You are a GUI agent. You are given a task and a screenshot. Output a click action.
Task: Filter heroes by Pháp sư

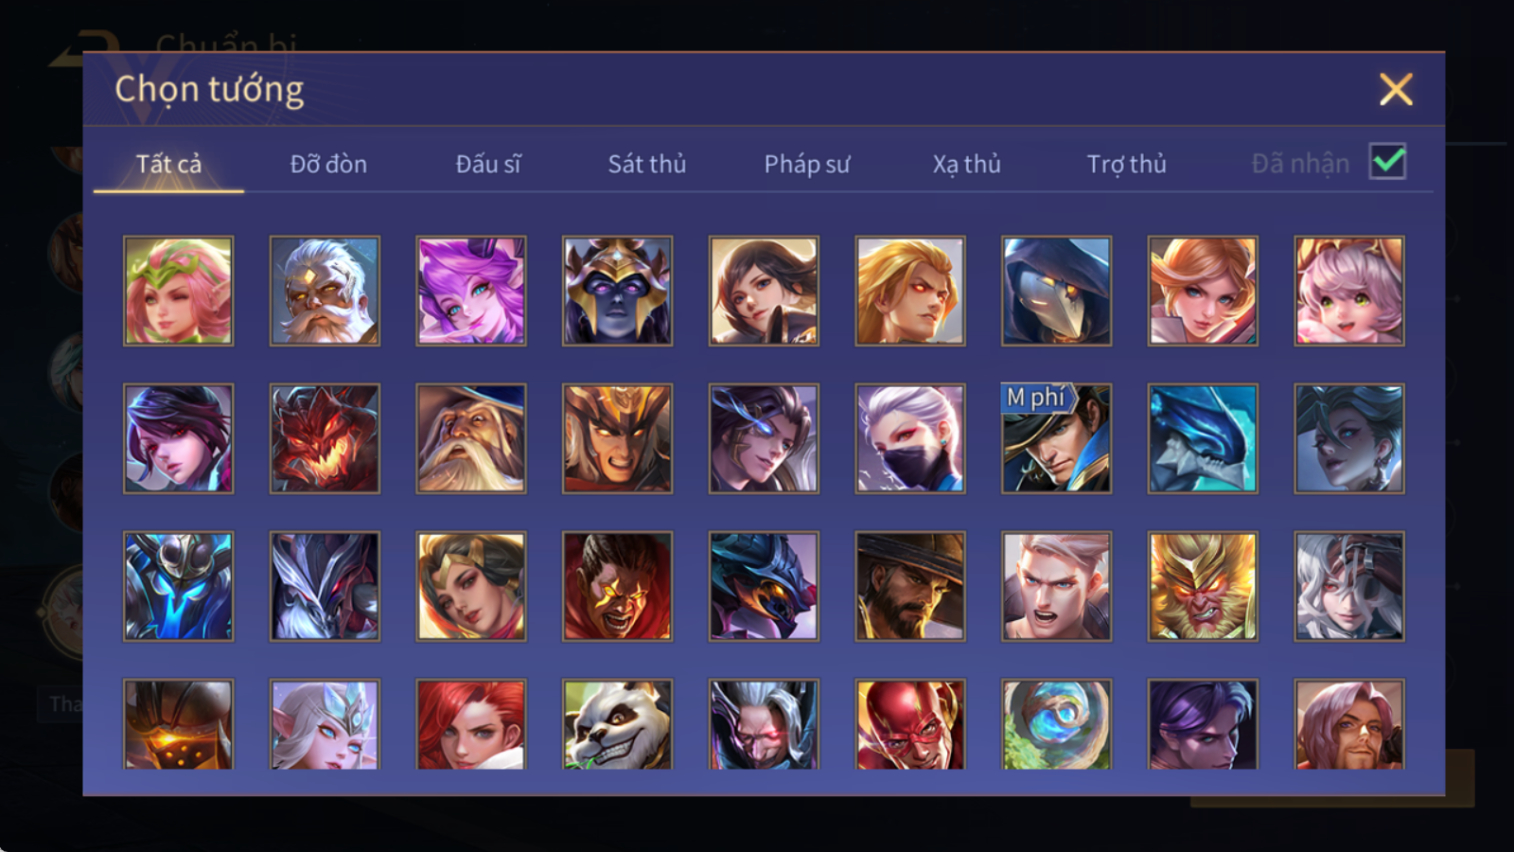click(x=807, y=164)
